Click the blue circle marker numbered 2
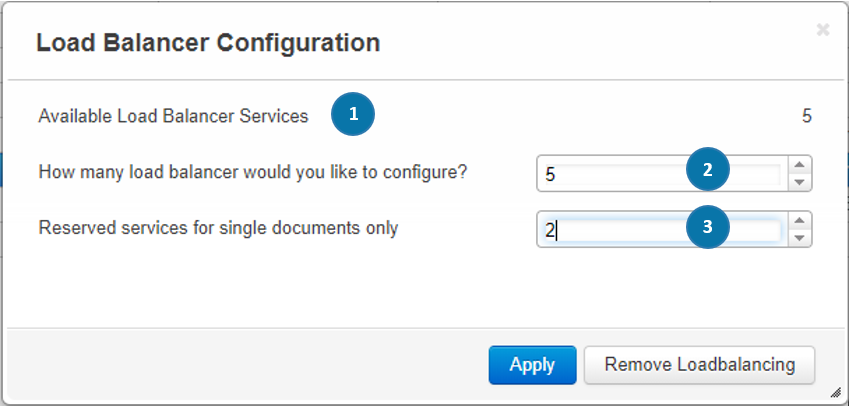This screenshot has width=850, height=406. pyautogui.click(x=707, y=169)
